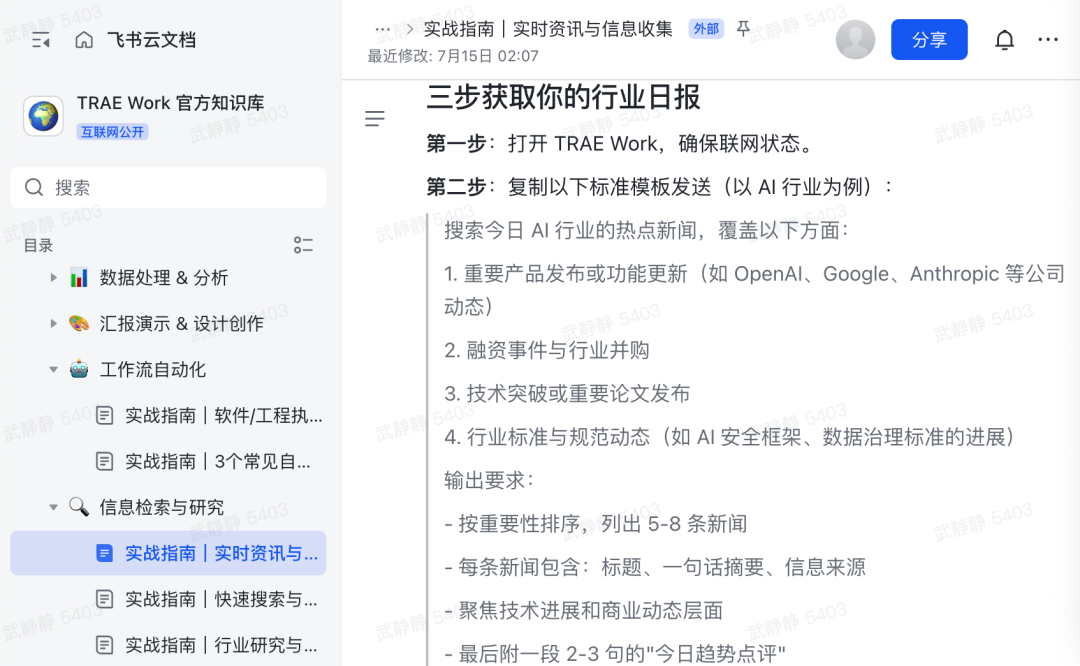Click the line 3. 技术突破或重要论文发布

[x=567, y=394]
